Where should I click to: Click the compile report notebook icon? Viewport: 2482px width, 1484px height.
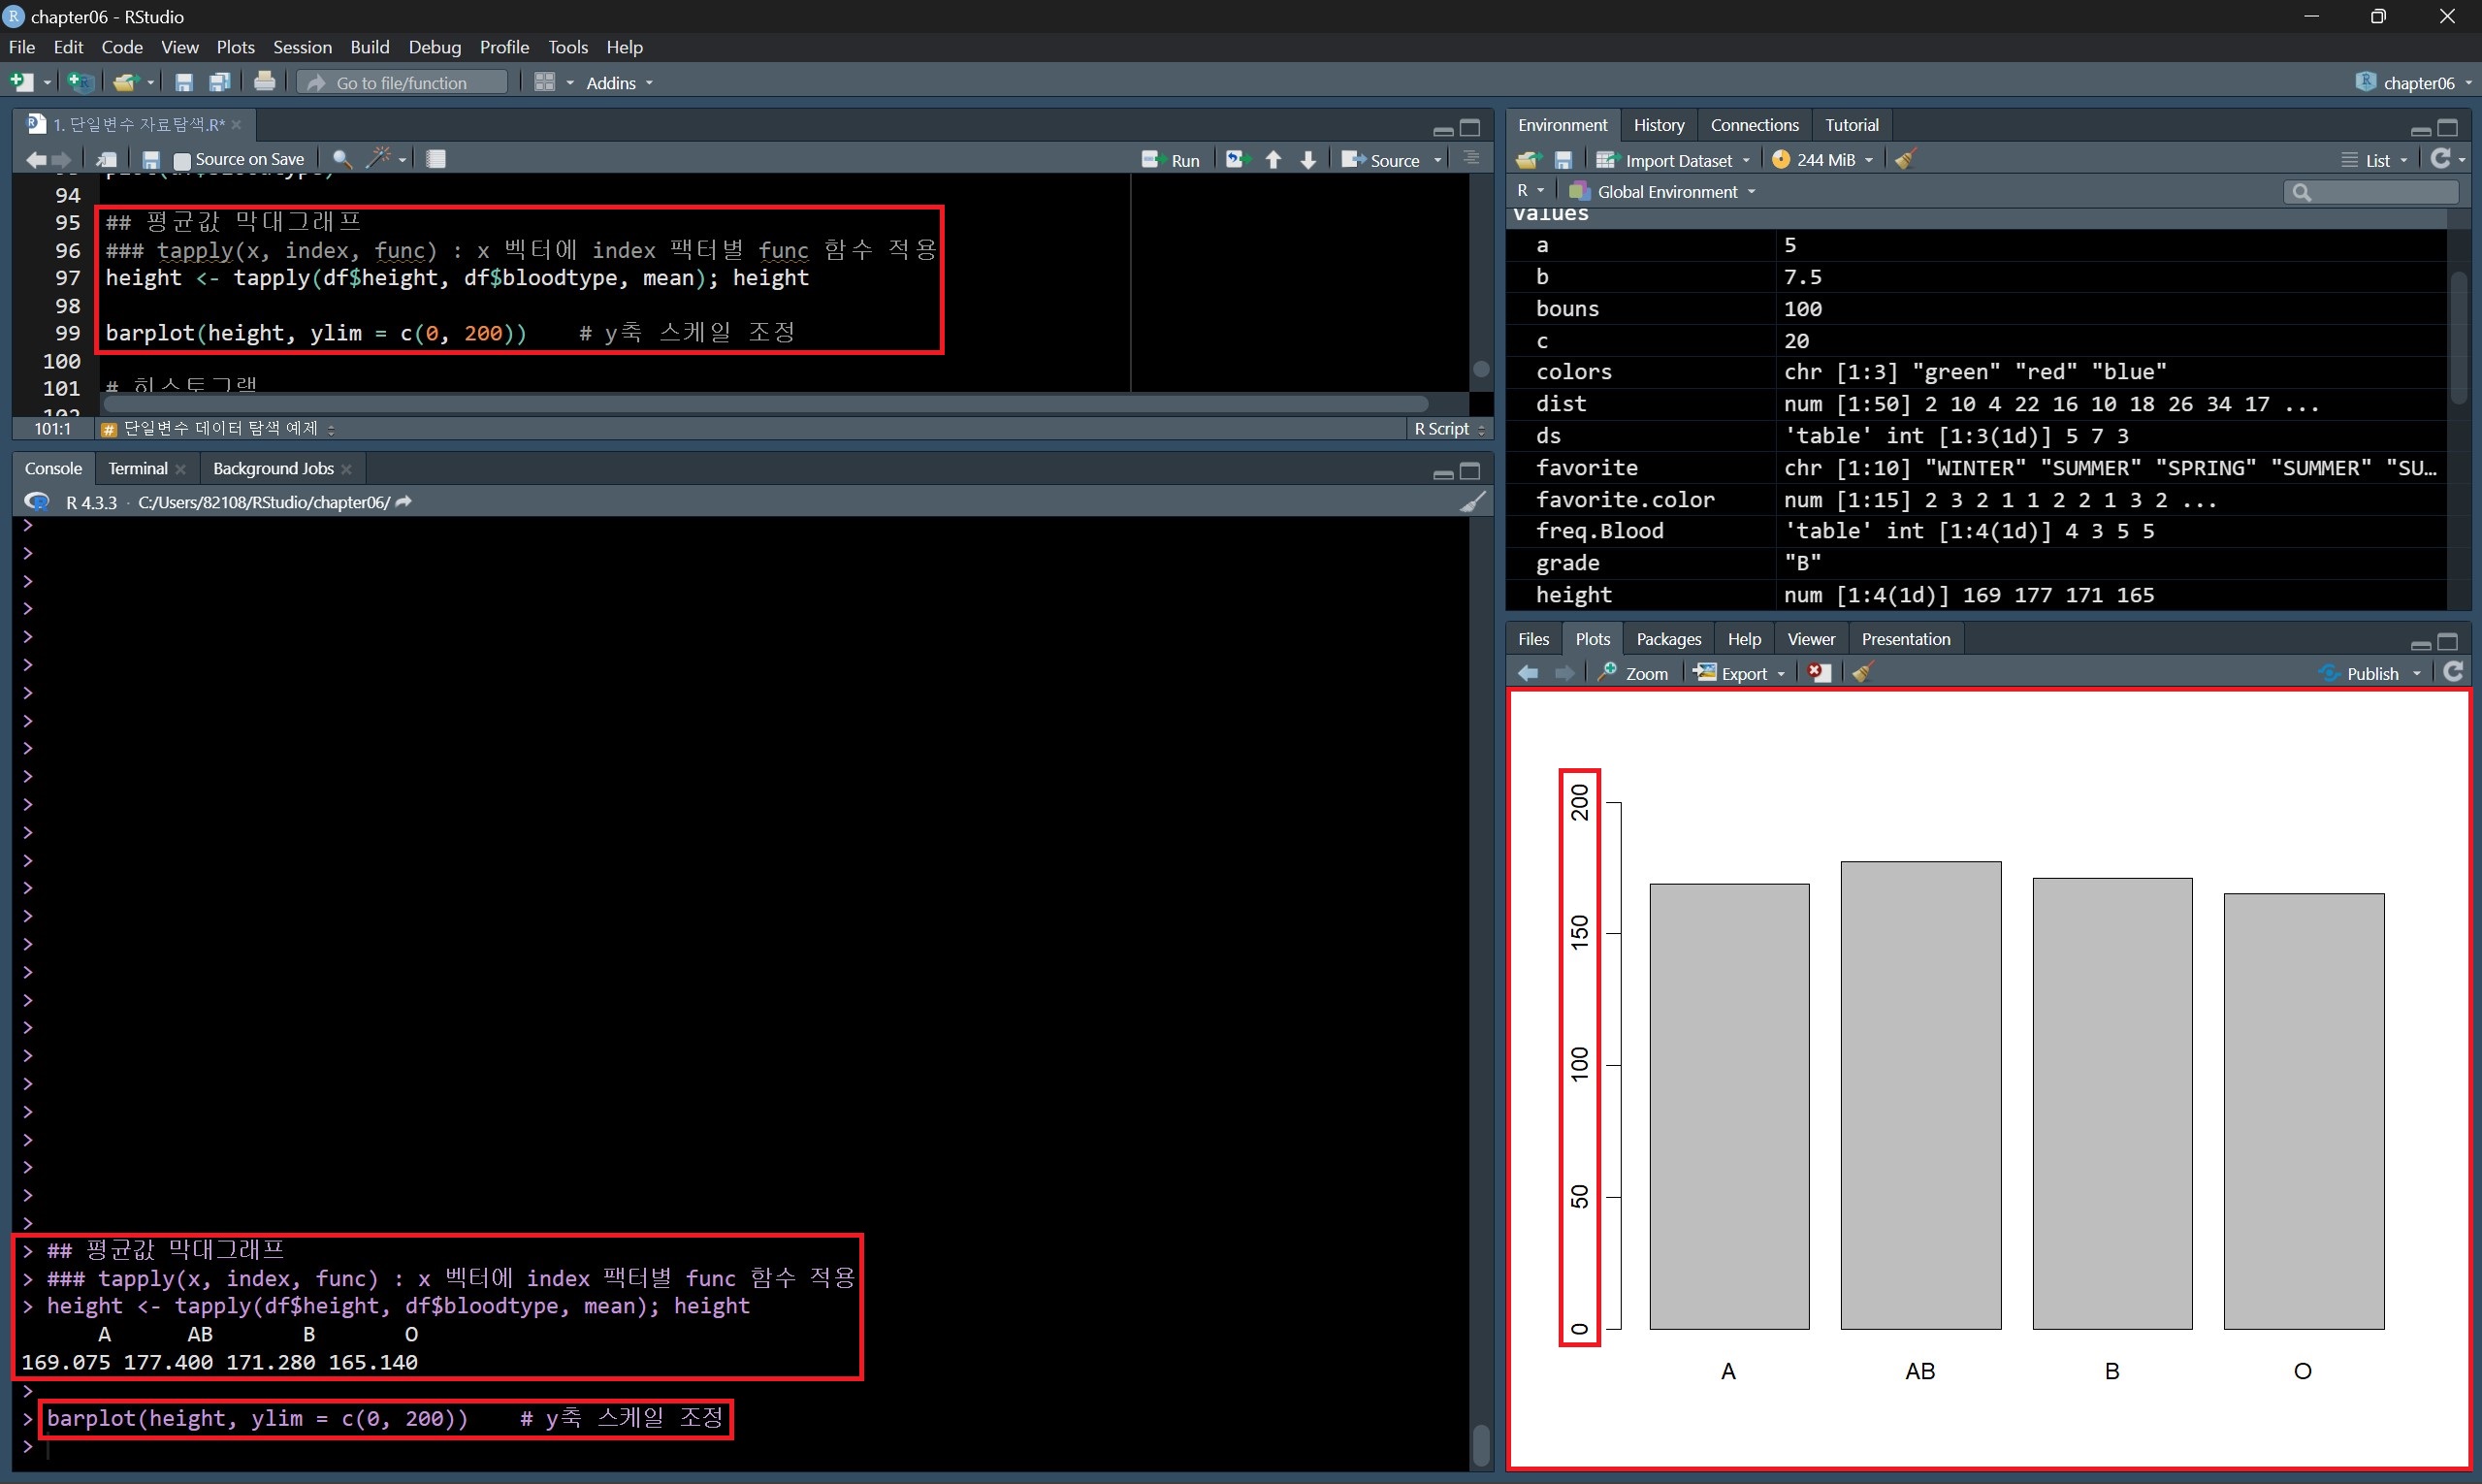tap(436, 159)
